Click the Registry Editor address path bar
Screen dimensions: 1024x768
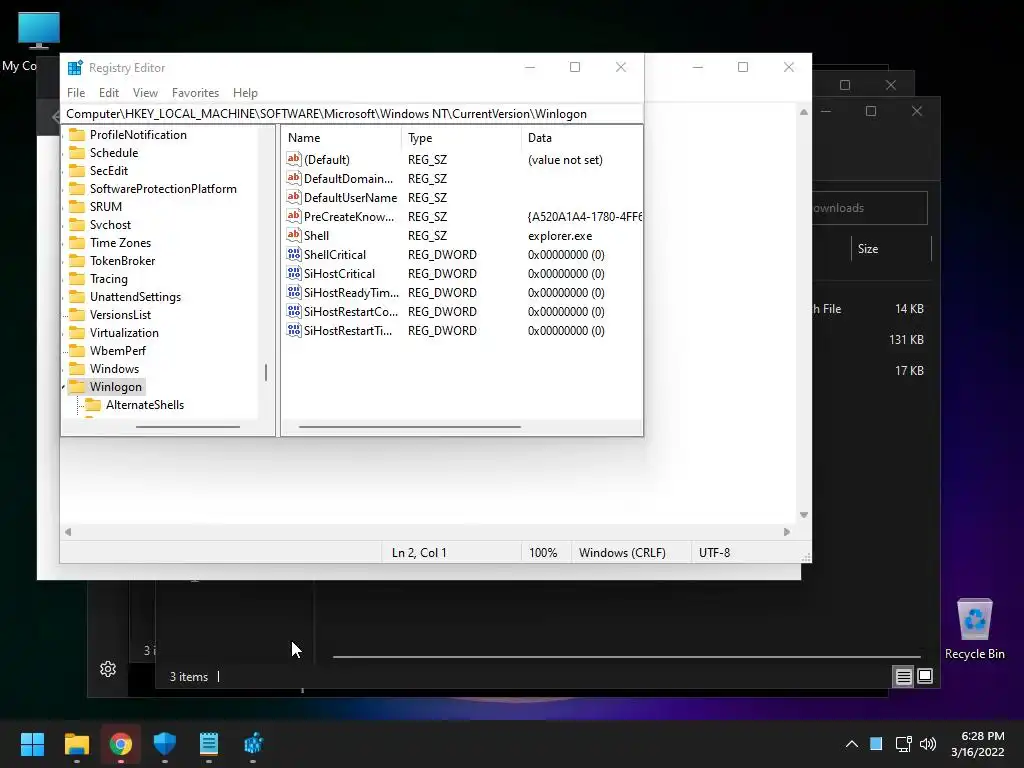coord(353,114)
